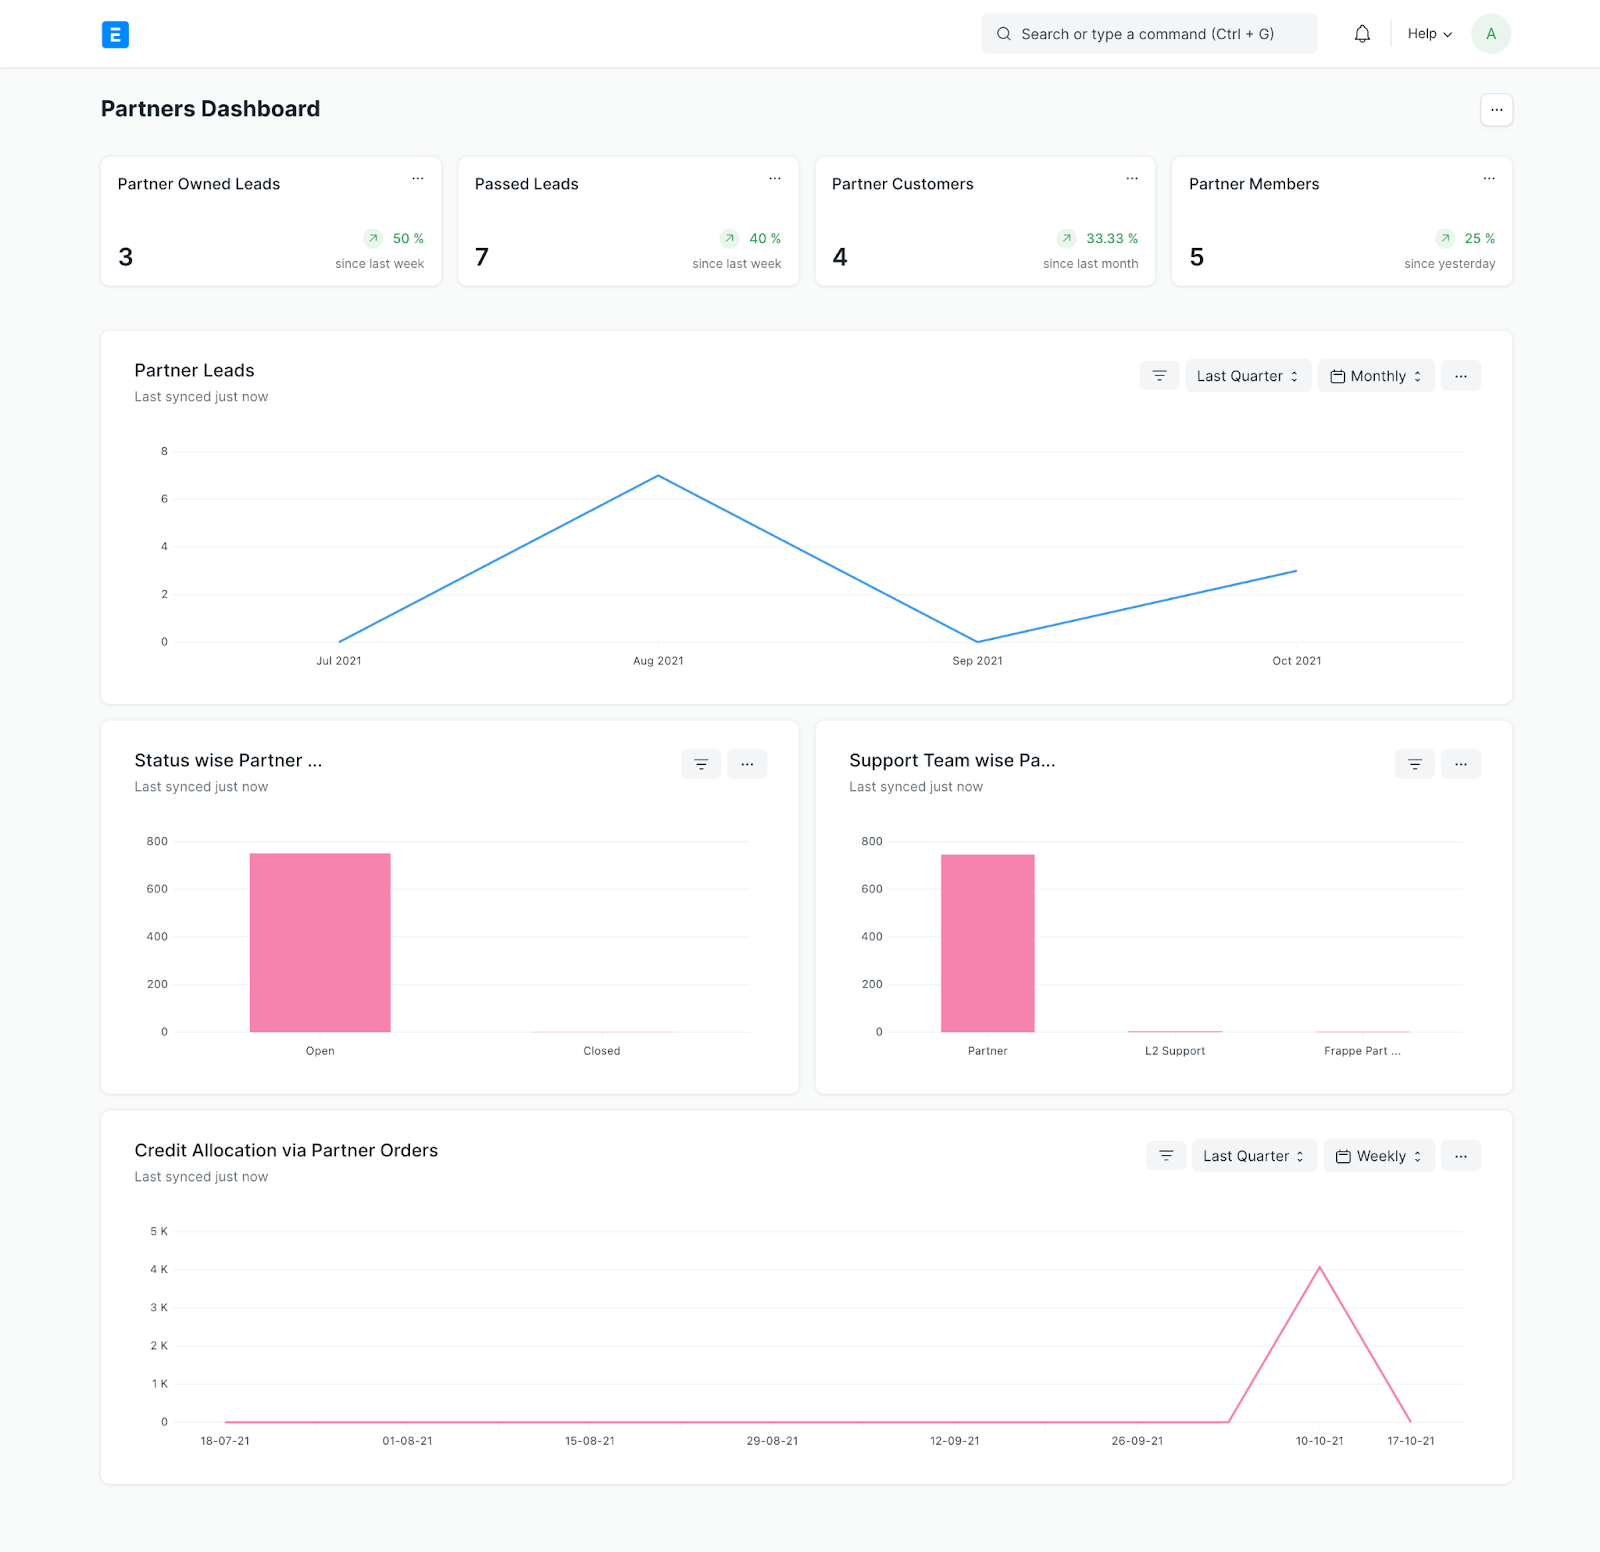Click the pink Partner support team bar
Screen dimensions: 1600x1552
point(987,943)
